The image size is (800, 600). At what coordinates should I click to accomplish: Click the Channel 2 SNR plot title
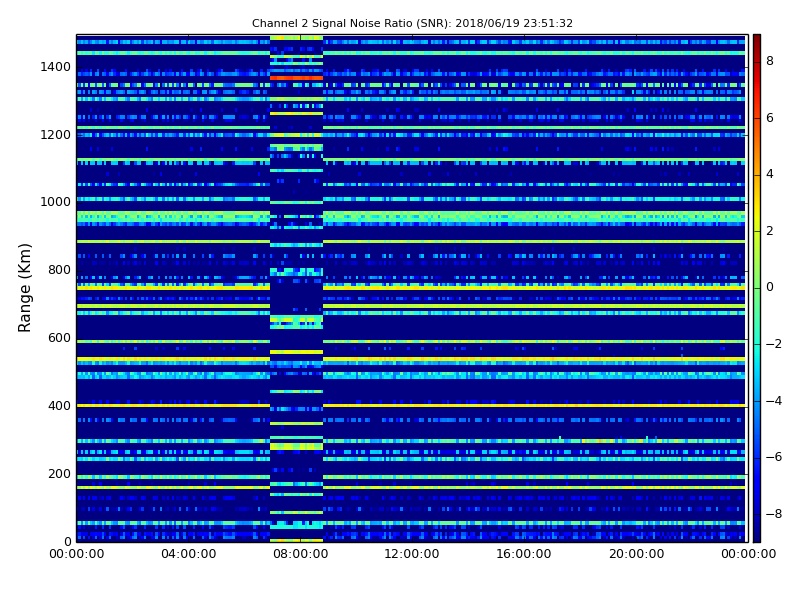(x=412, y=23)
